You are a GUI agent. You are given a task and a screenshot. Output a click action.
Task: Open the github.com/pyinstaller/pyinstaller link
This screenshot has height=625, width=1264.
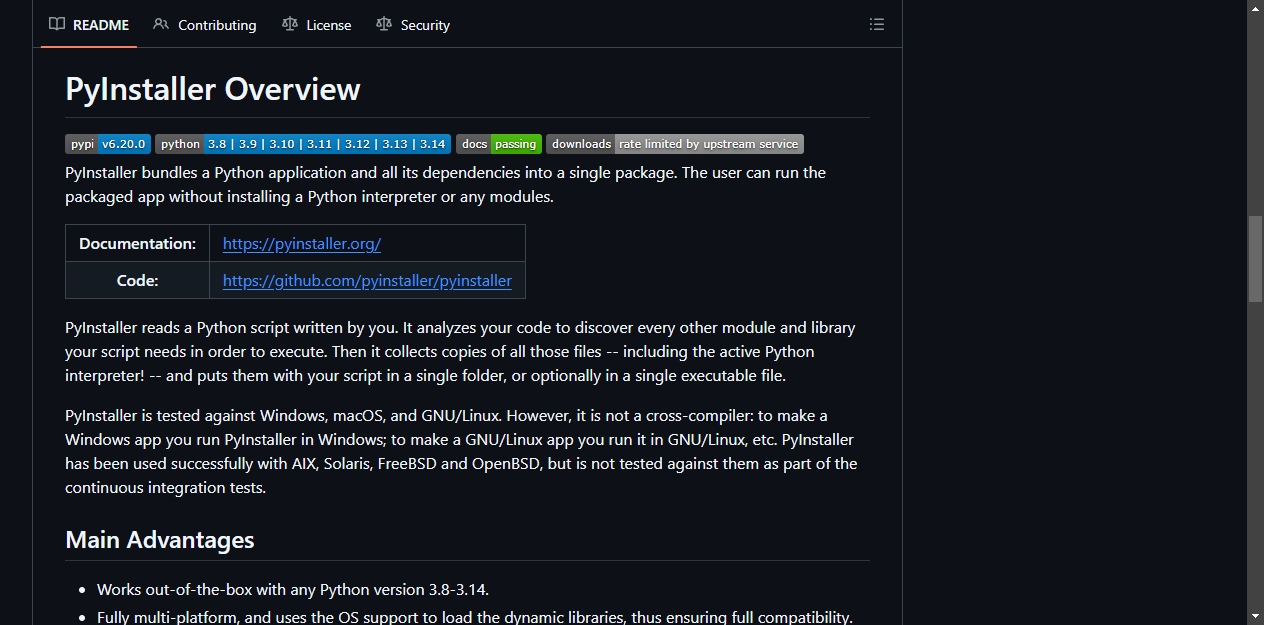click(367, 280)
